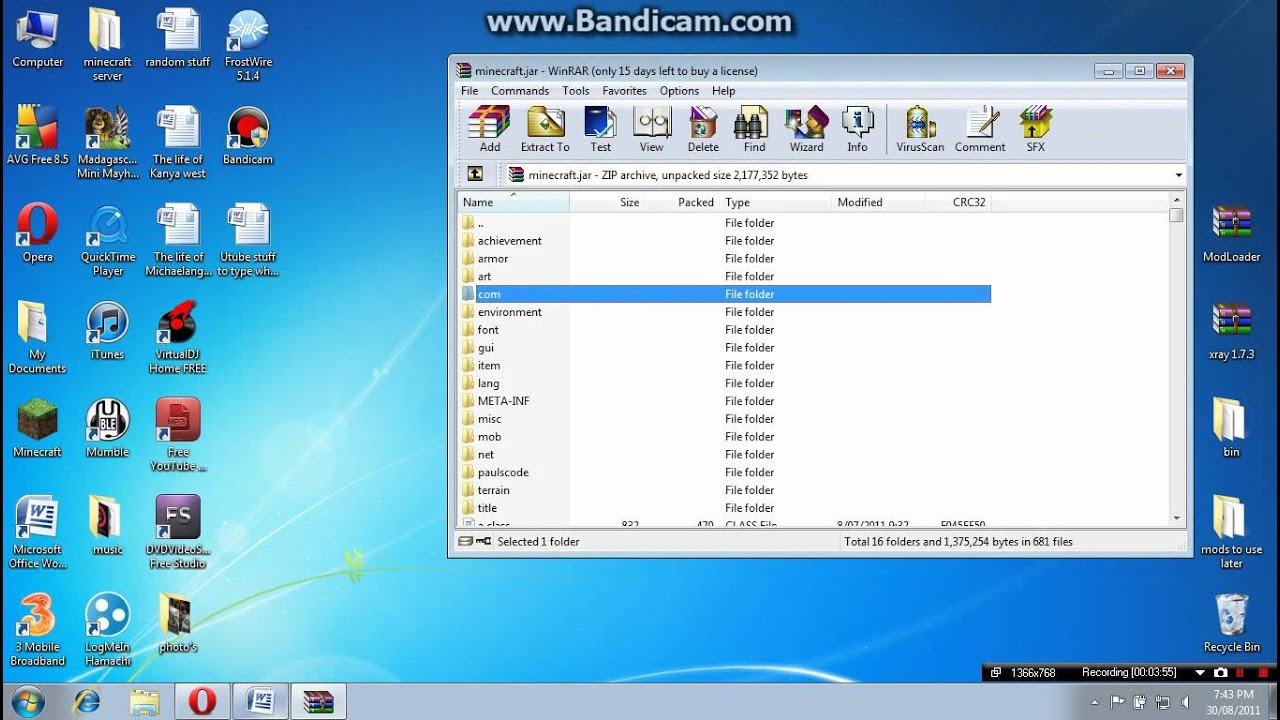
Task: Sort by the Type column header
Action: click(x=776, y=202)
